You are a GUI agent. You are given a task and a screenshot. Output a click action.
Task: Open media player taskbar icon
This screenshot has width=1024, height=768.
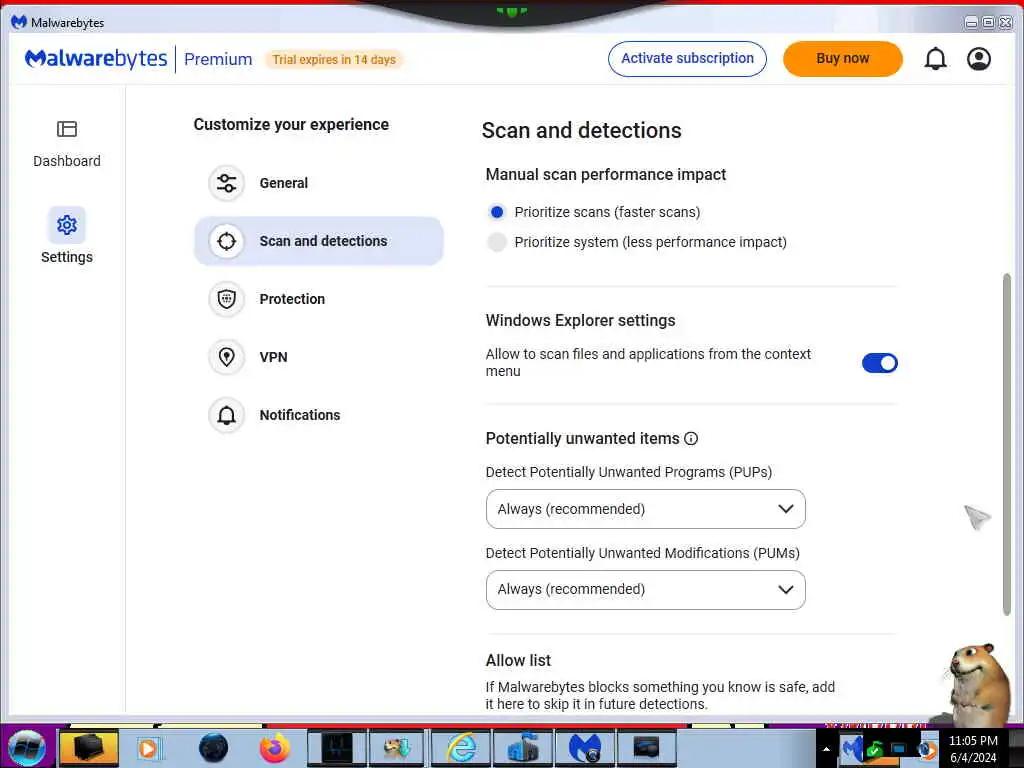tap(149, 748)
